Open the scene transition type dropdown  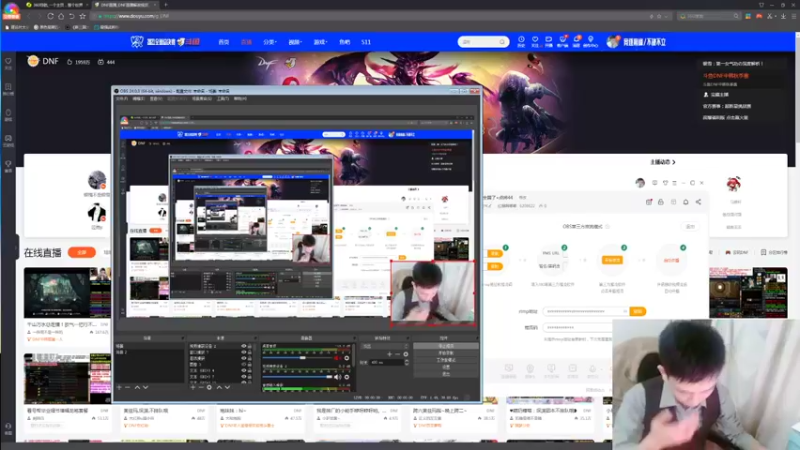pos(385,346)
